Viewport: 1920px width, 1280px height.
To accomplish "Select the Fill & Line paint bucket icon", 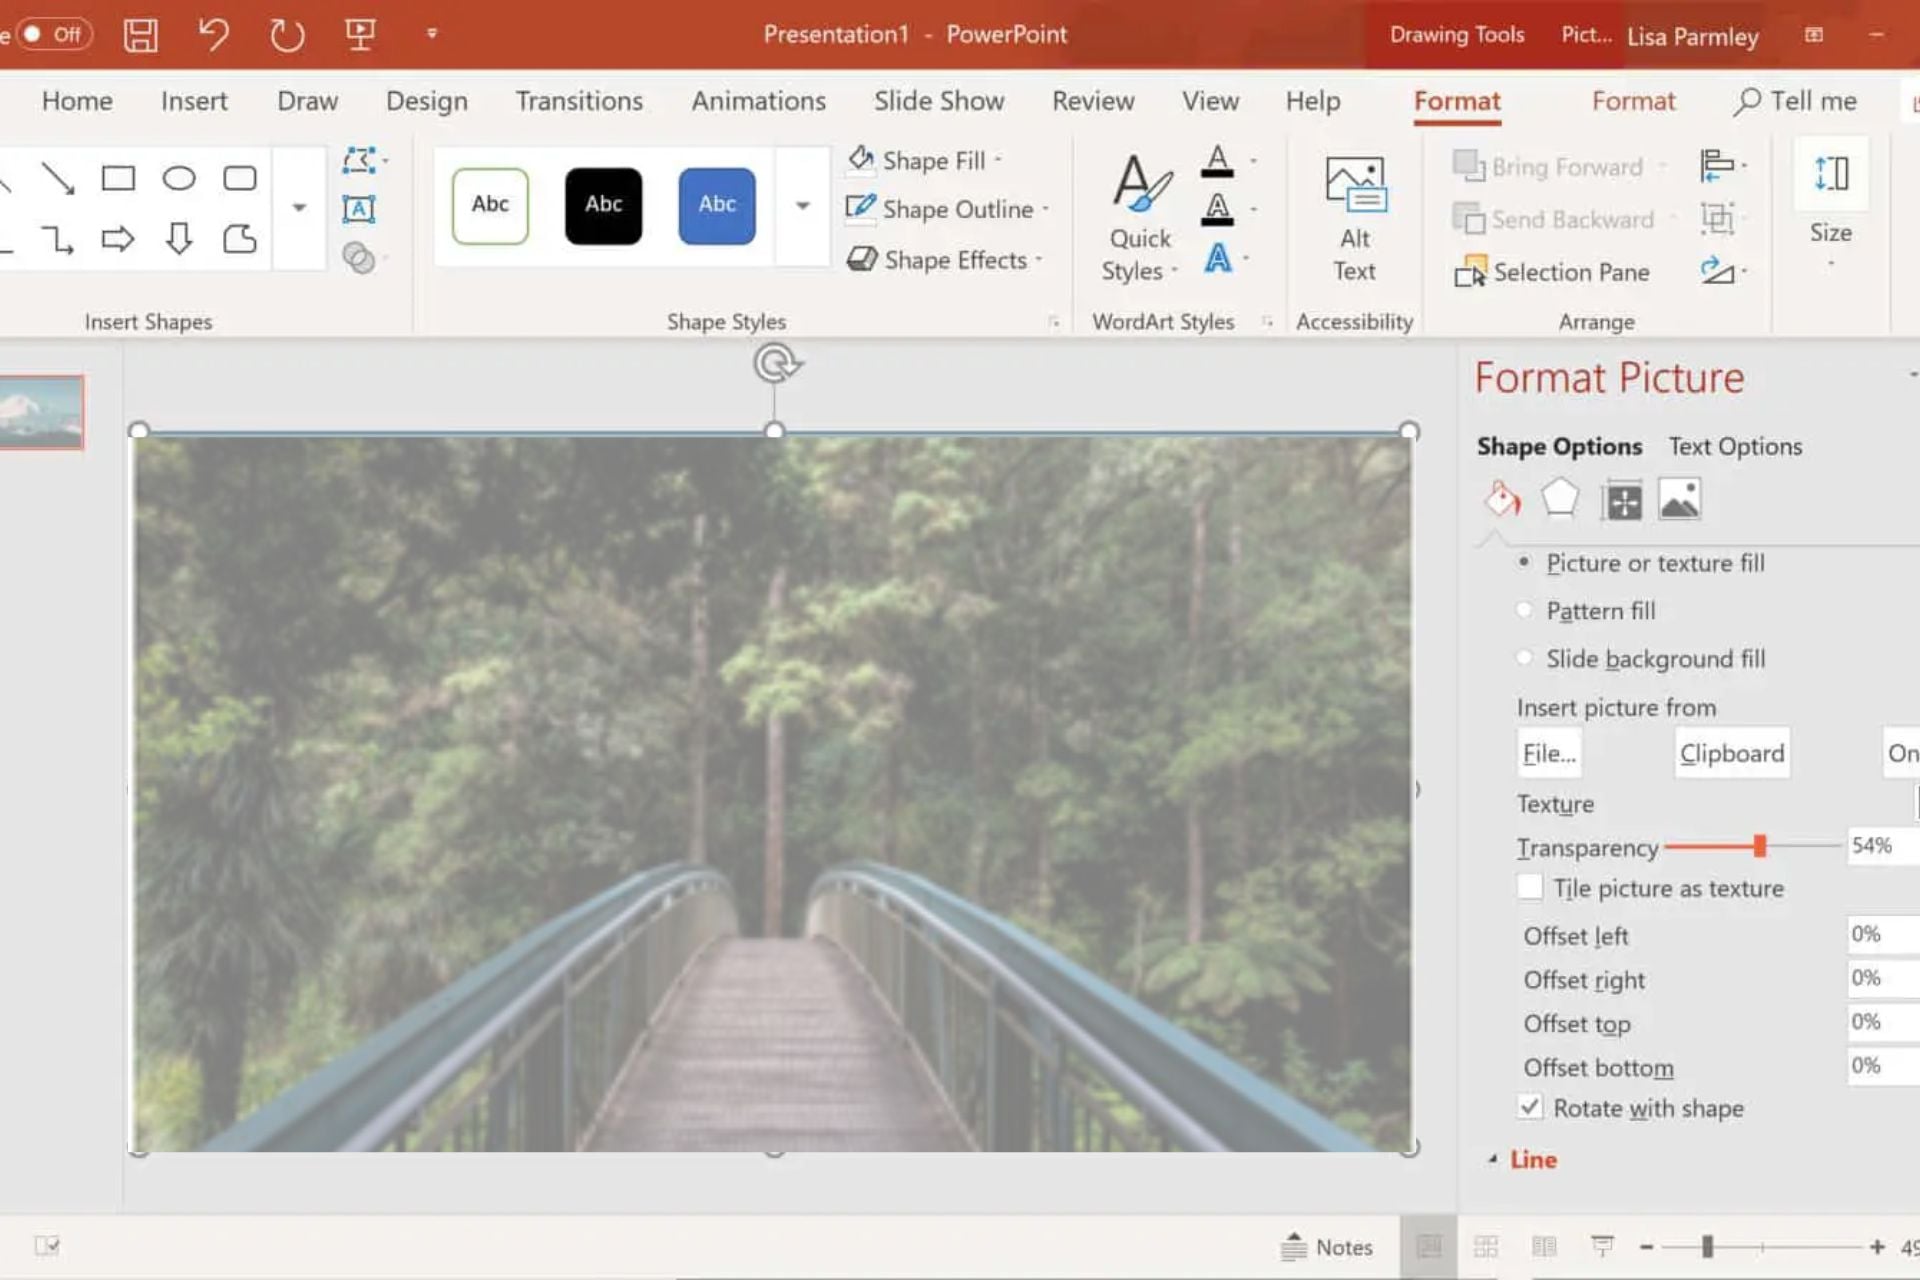I will (x=1502, y=499).
